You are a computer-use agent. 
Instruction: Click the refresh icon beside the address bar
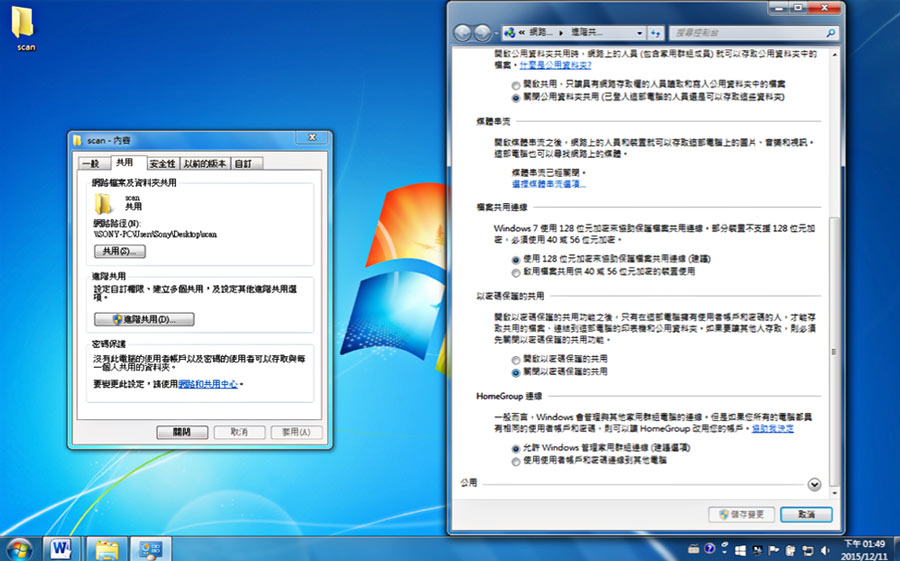655,33
